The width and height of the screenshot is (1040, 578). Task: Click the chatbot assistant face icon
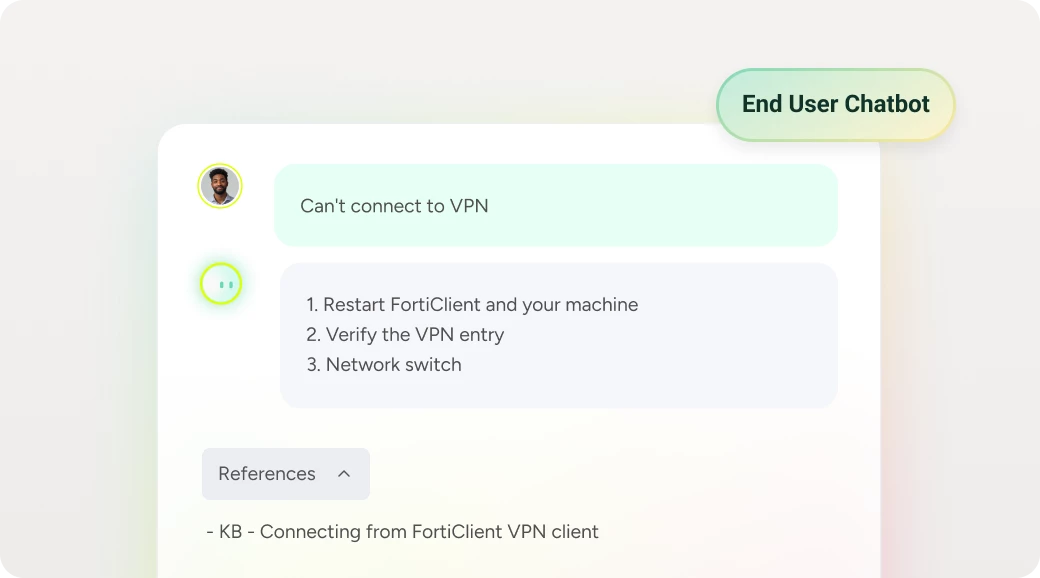(x=221, y=285)
